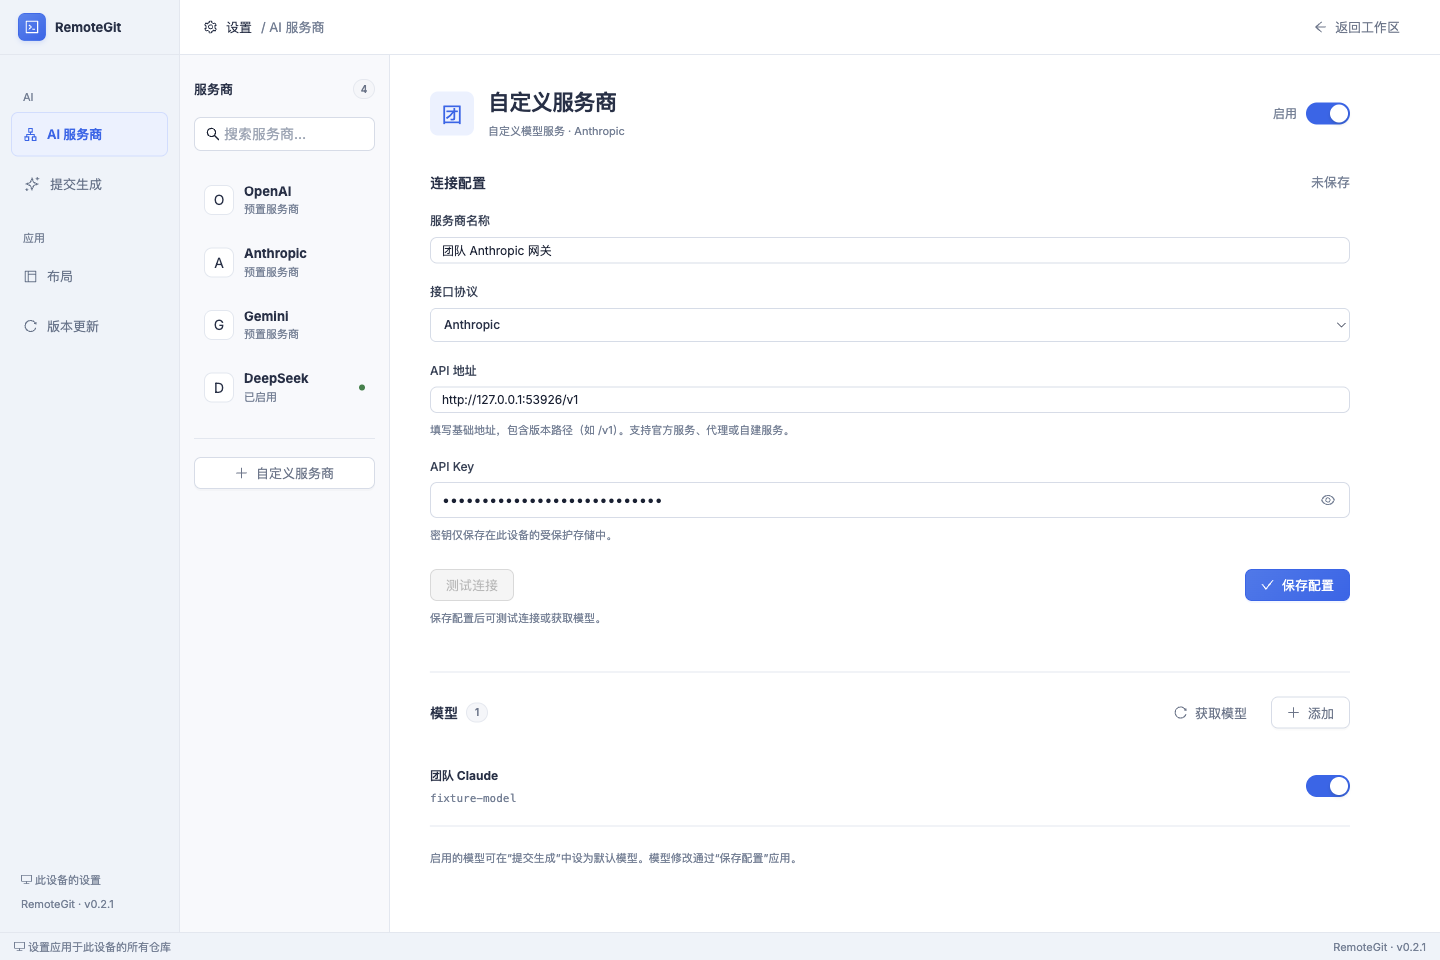Click the 添加 model button
1440x960 pixels.
pos(1310,713)
